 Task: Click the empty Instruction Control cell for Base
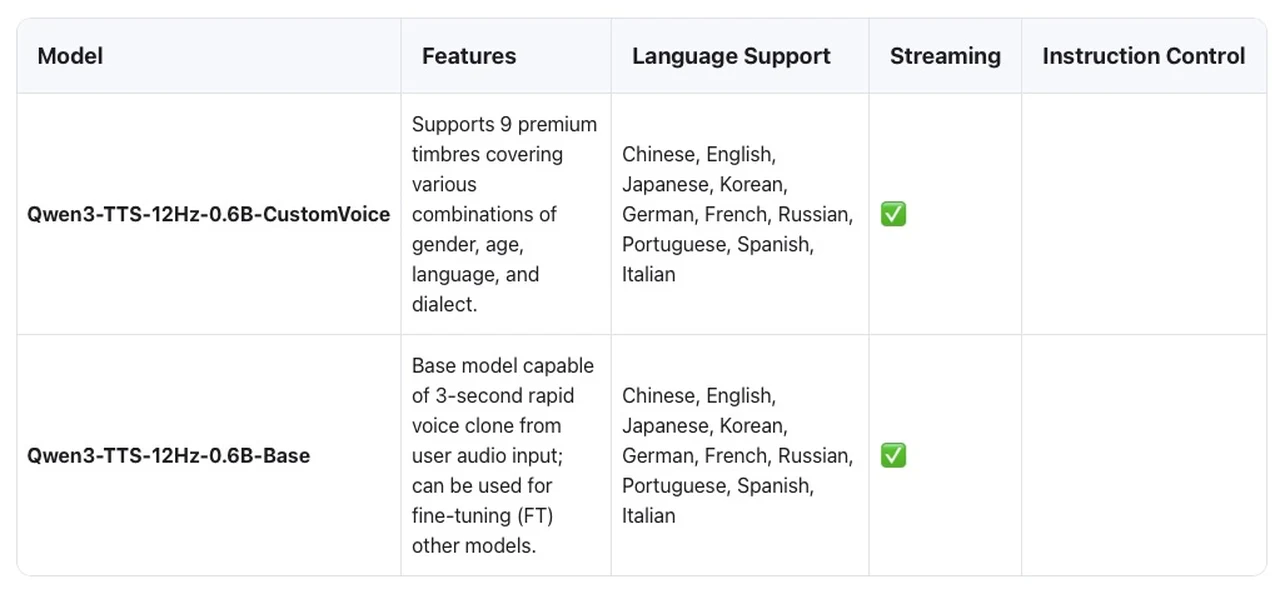pos(1143,456)
